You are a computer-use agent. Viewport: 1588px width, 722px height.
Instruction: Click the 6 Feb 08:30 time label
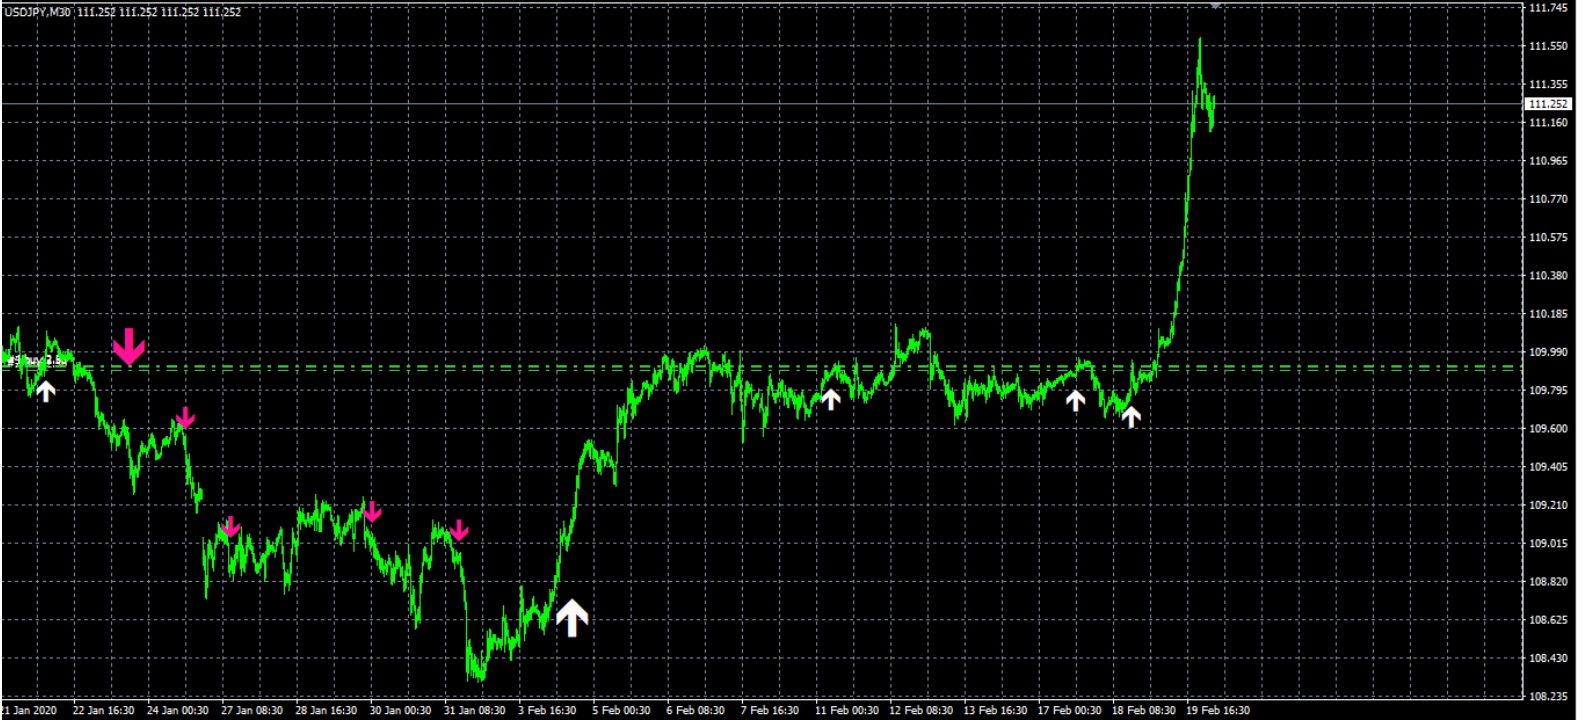(696, 711)
